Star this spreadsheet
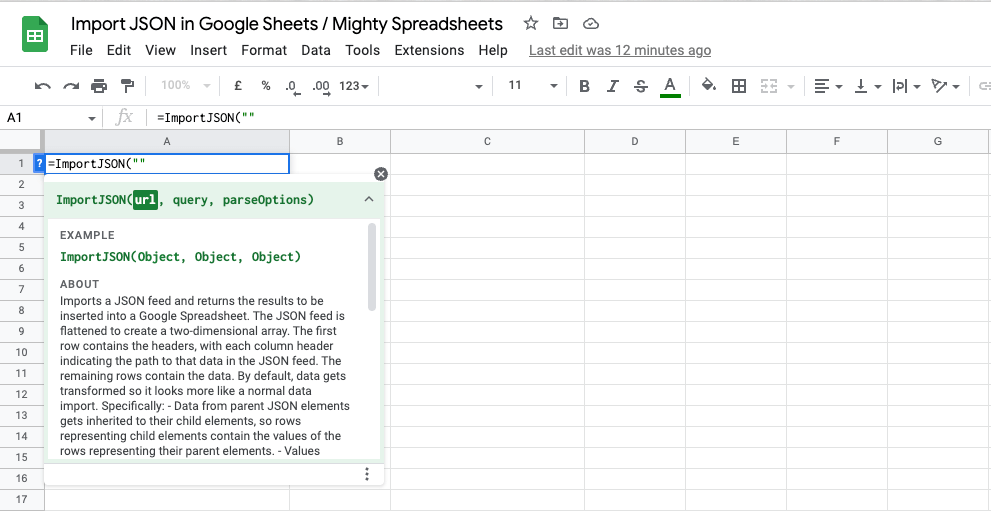 pyautogui.click(x=530, y=24)
